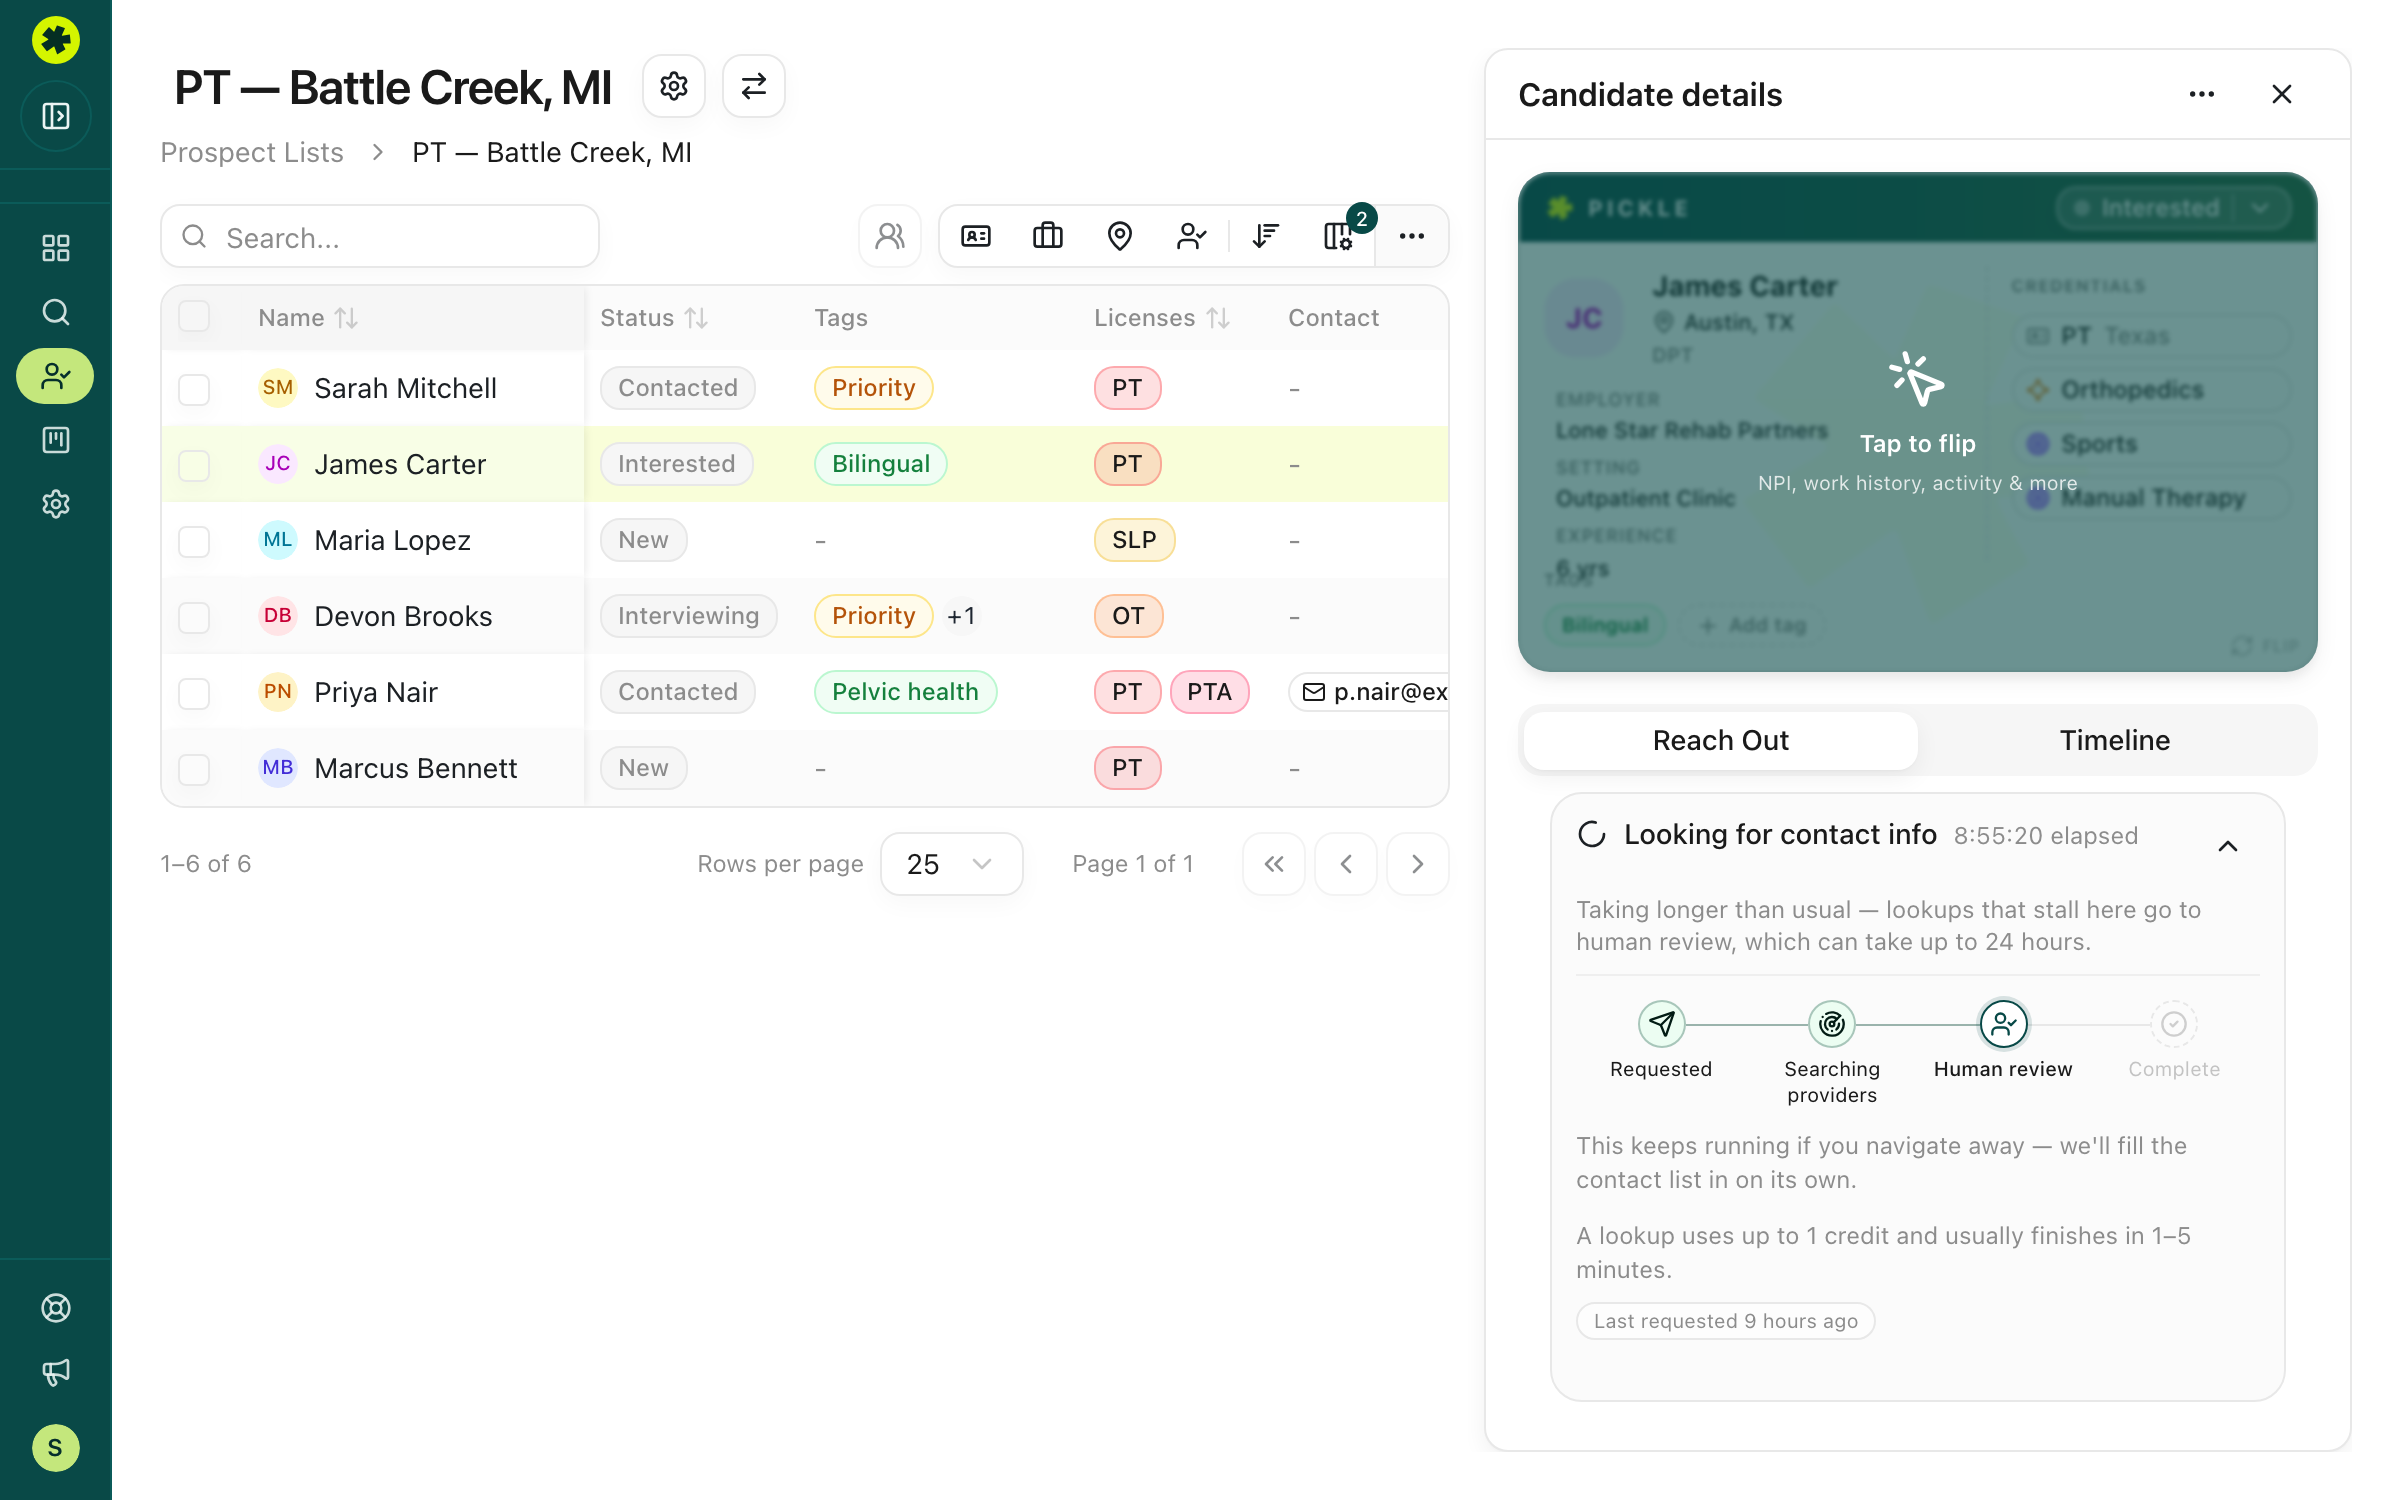This screenshot has height=1500, width=2400.
Task: Click the PTA license badge
Action: click(x=1209, y=692)
